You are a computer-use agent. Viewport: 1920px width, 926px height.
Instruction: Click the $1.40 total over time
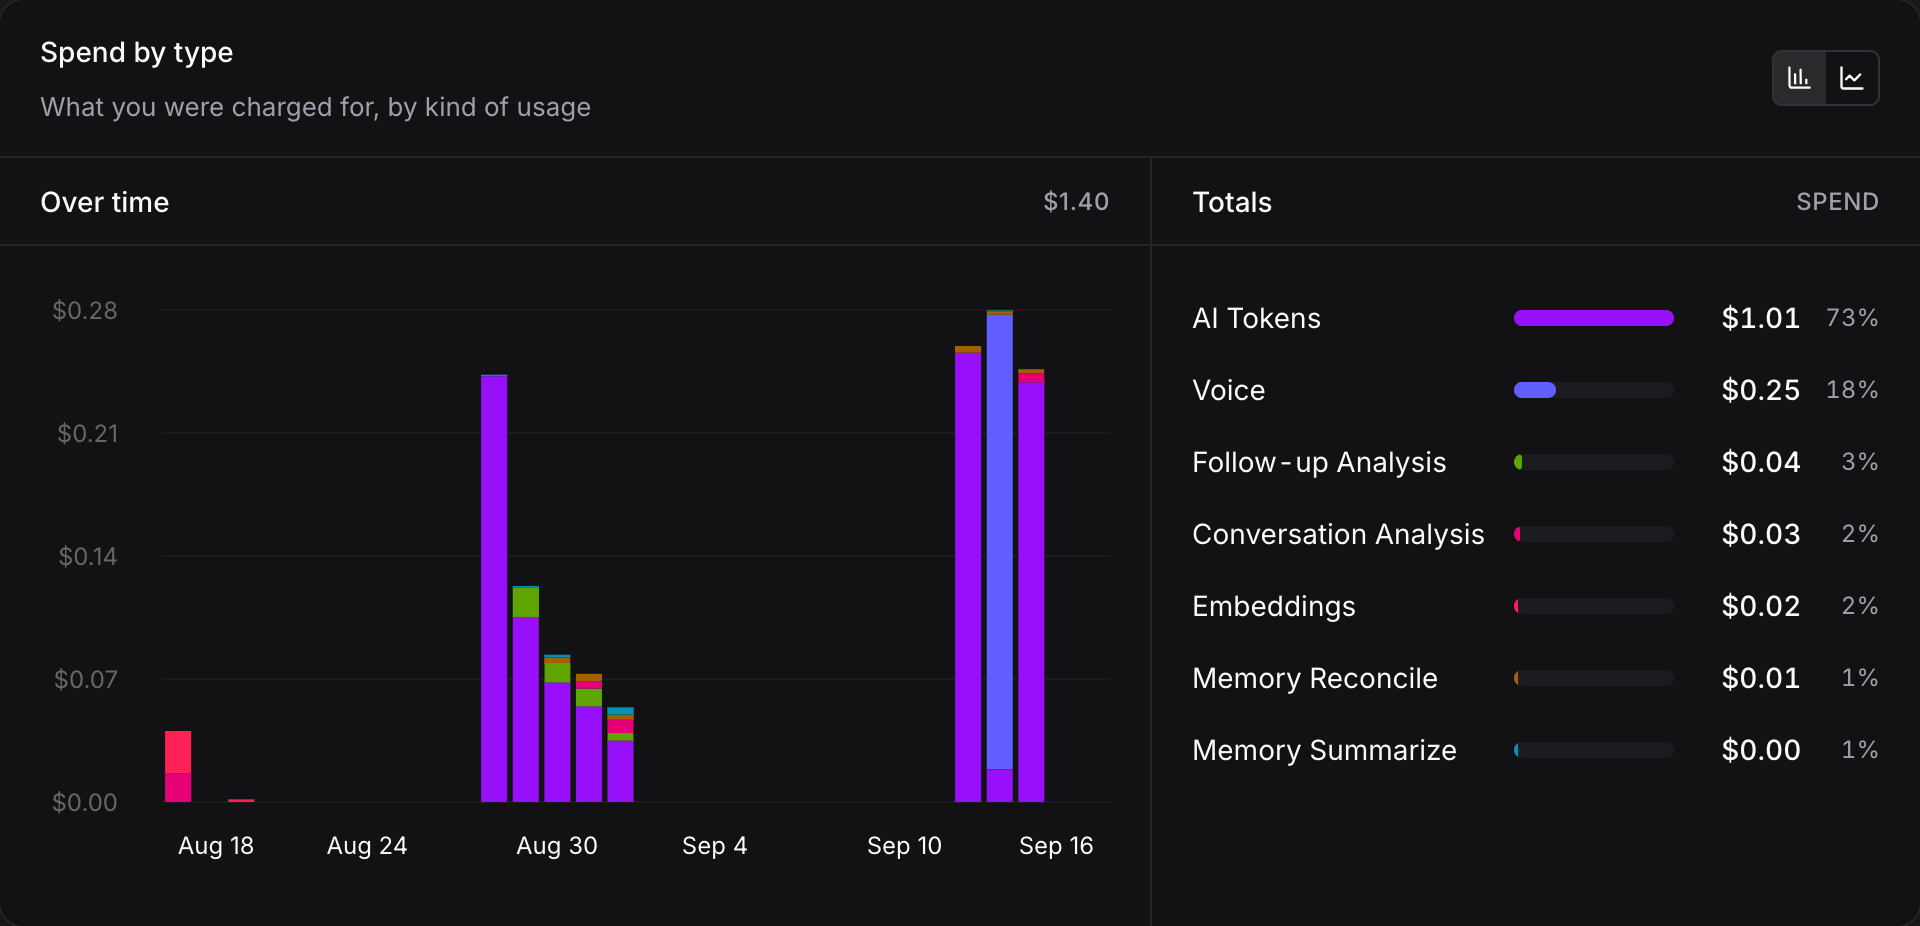[x=1076, y=202]
